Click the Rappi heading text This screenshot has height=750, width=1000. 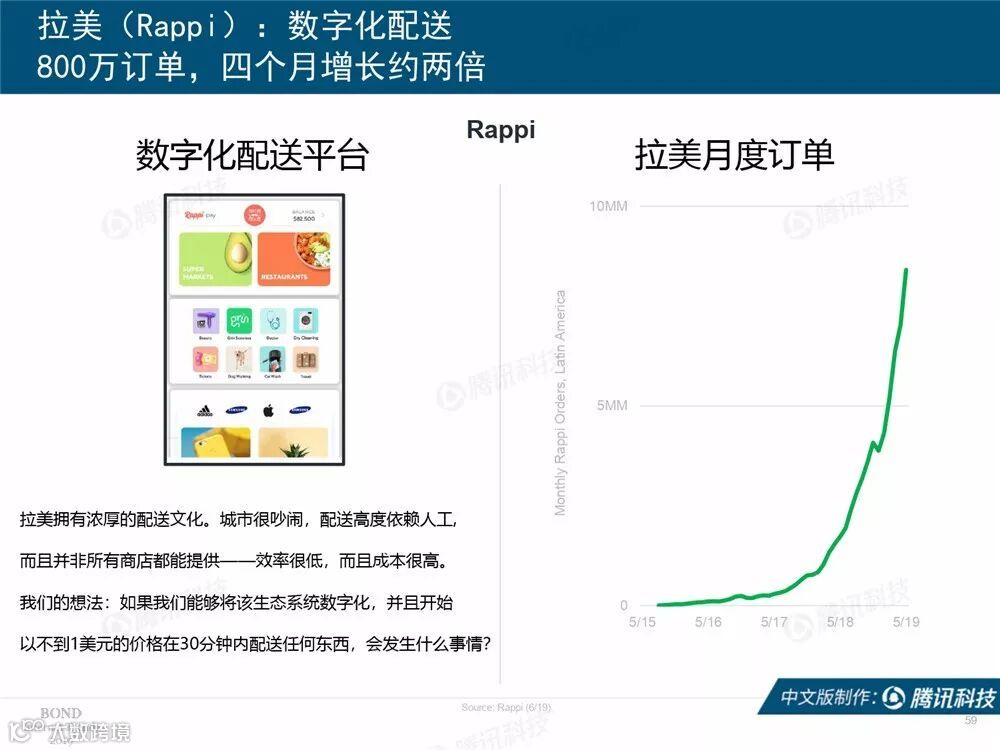501,130
